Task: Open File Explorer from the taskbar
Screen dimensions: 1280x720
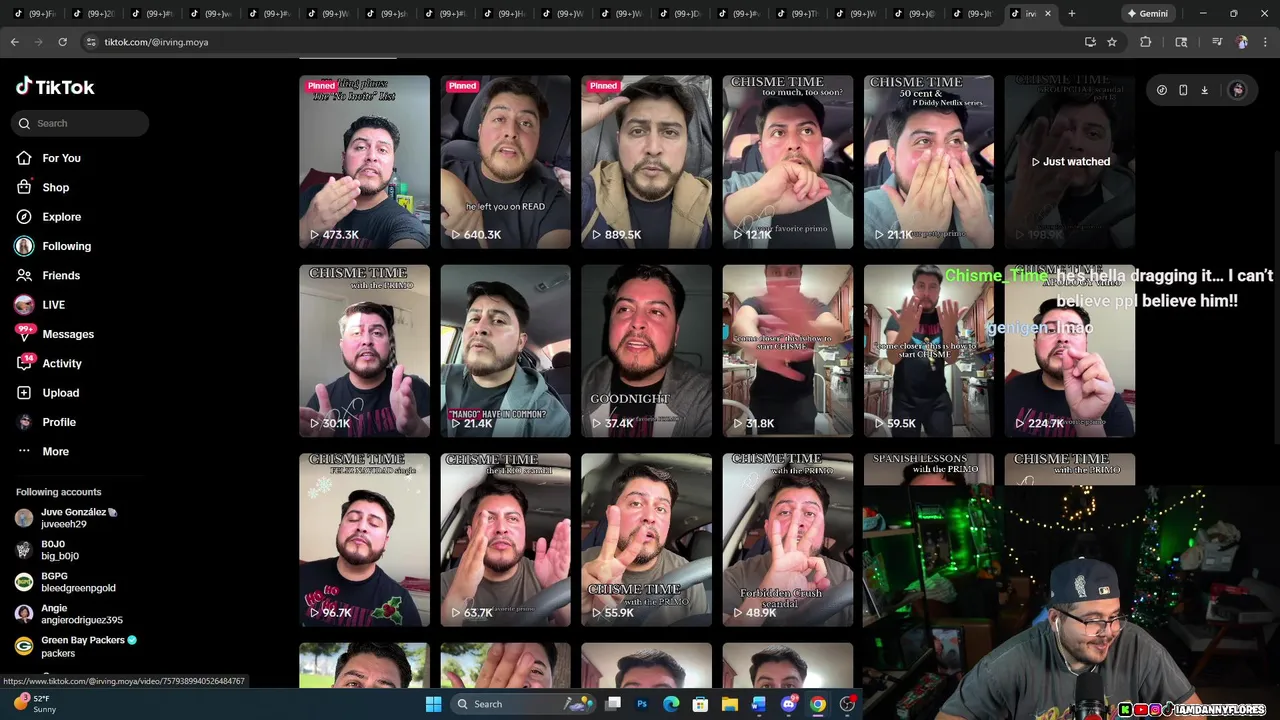Action: [730, 704]
